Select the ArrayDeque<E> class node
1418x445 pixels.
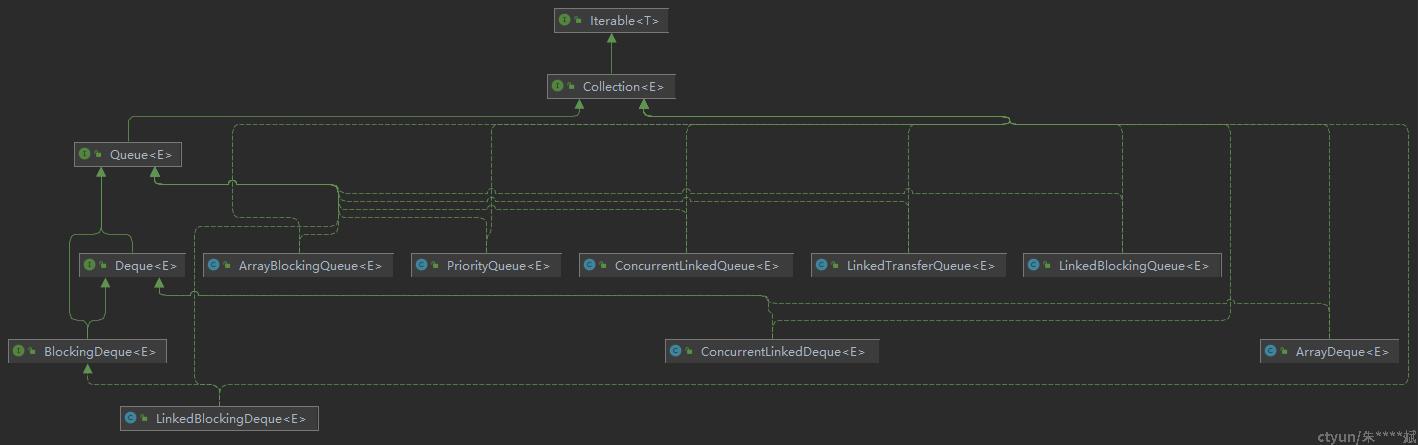(1329, 351)
